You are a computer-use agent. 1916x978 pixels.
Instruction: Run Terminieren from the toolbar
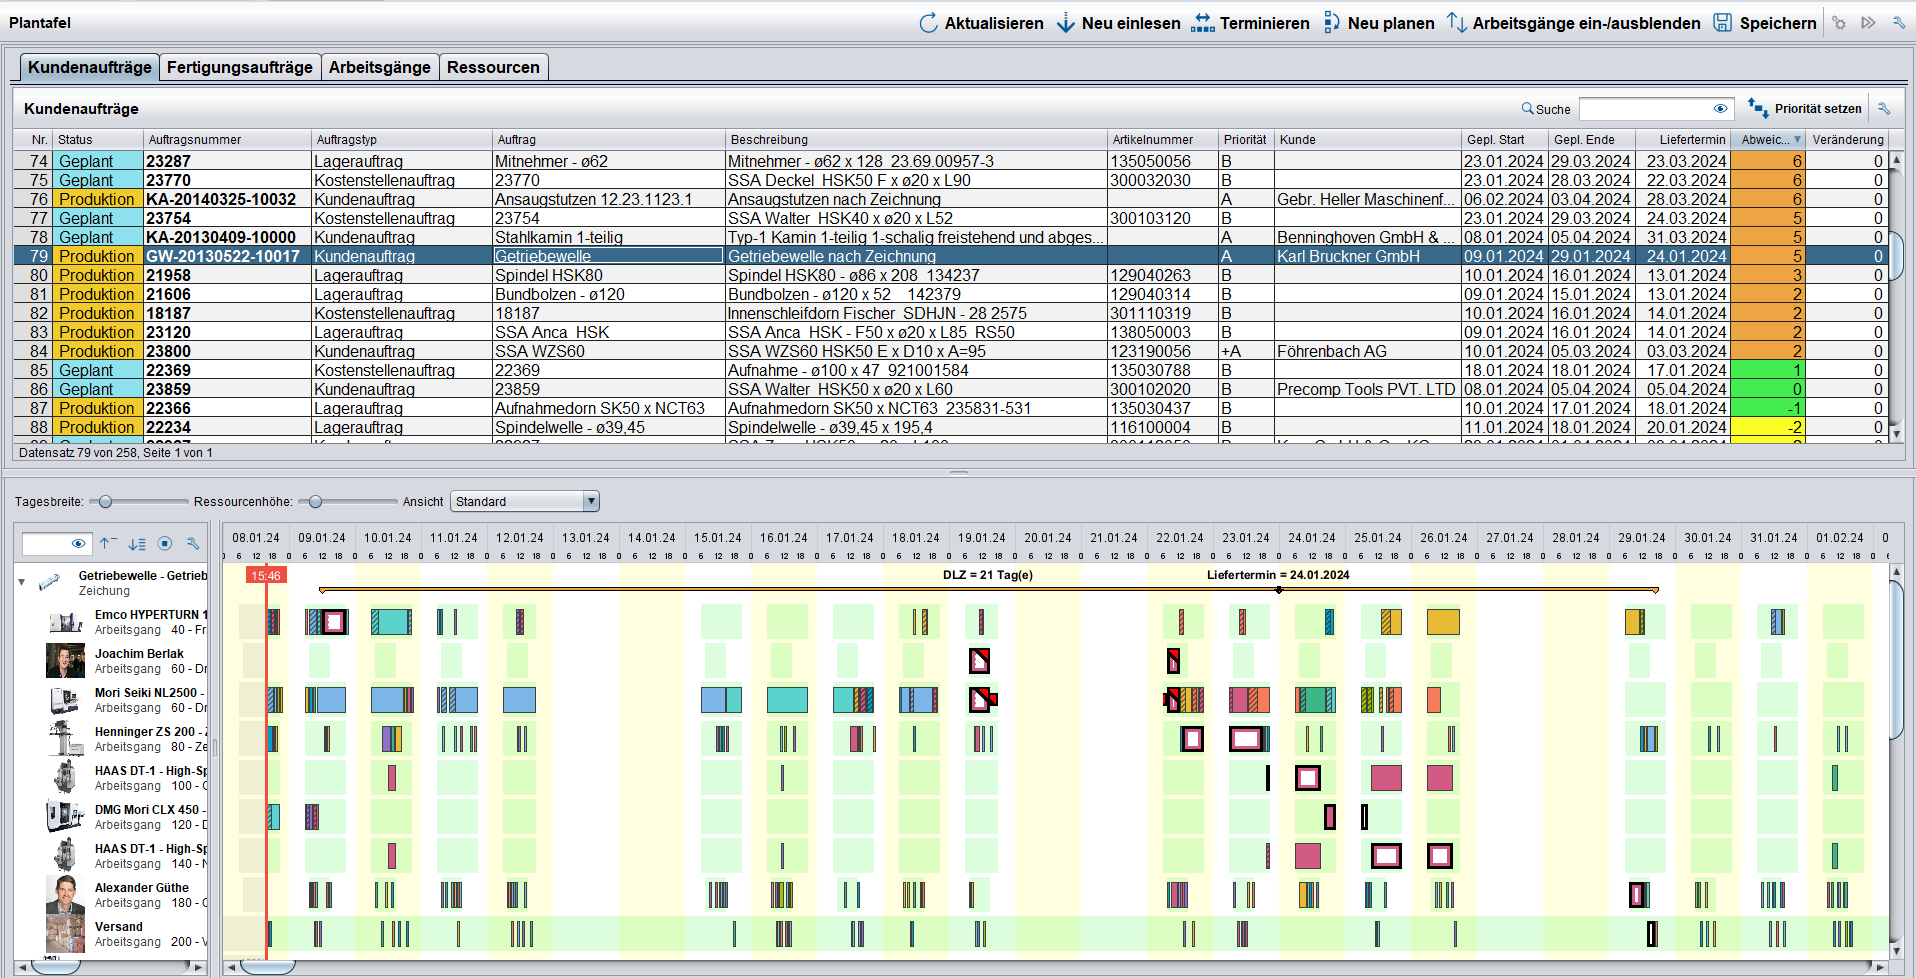[x=1250, y=22]
